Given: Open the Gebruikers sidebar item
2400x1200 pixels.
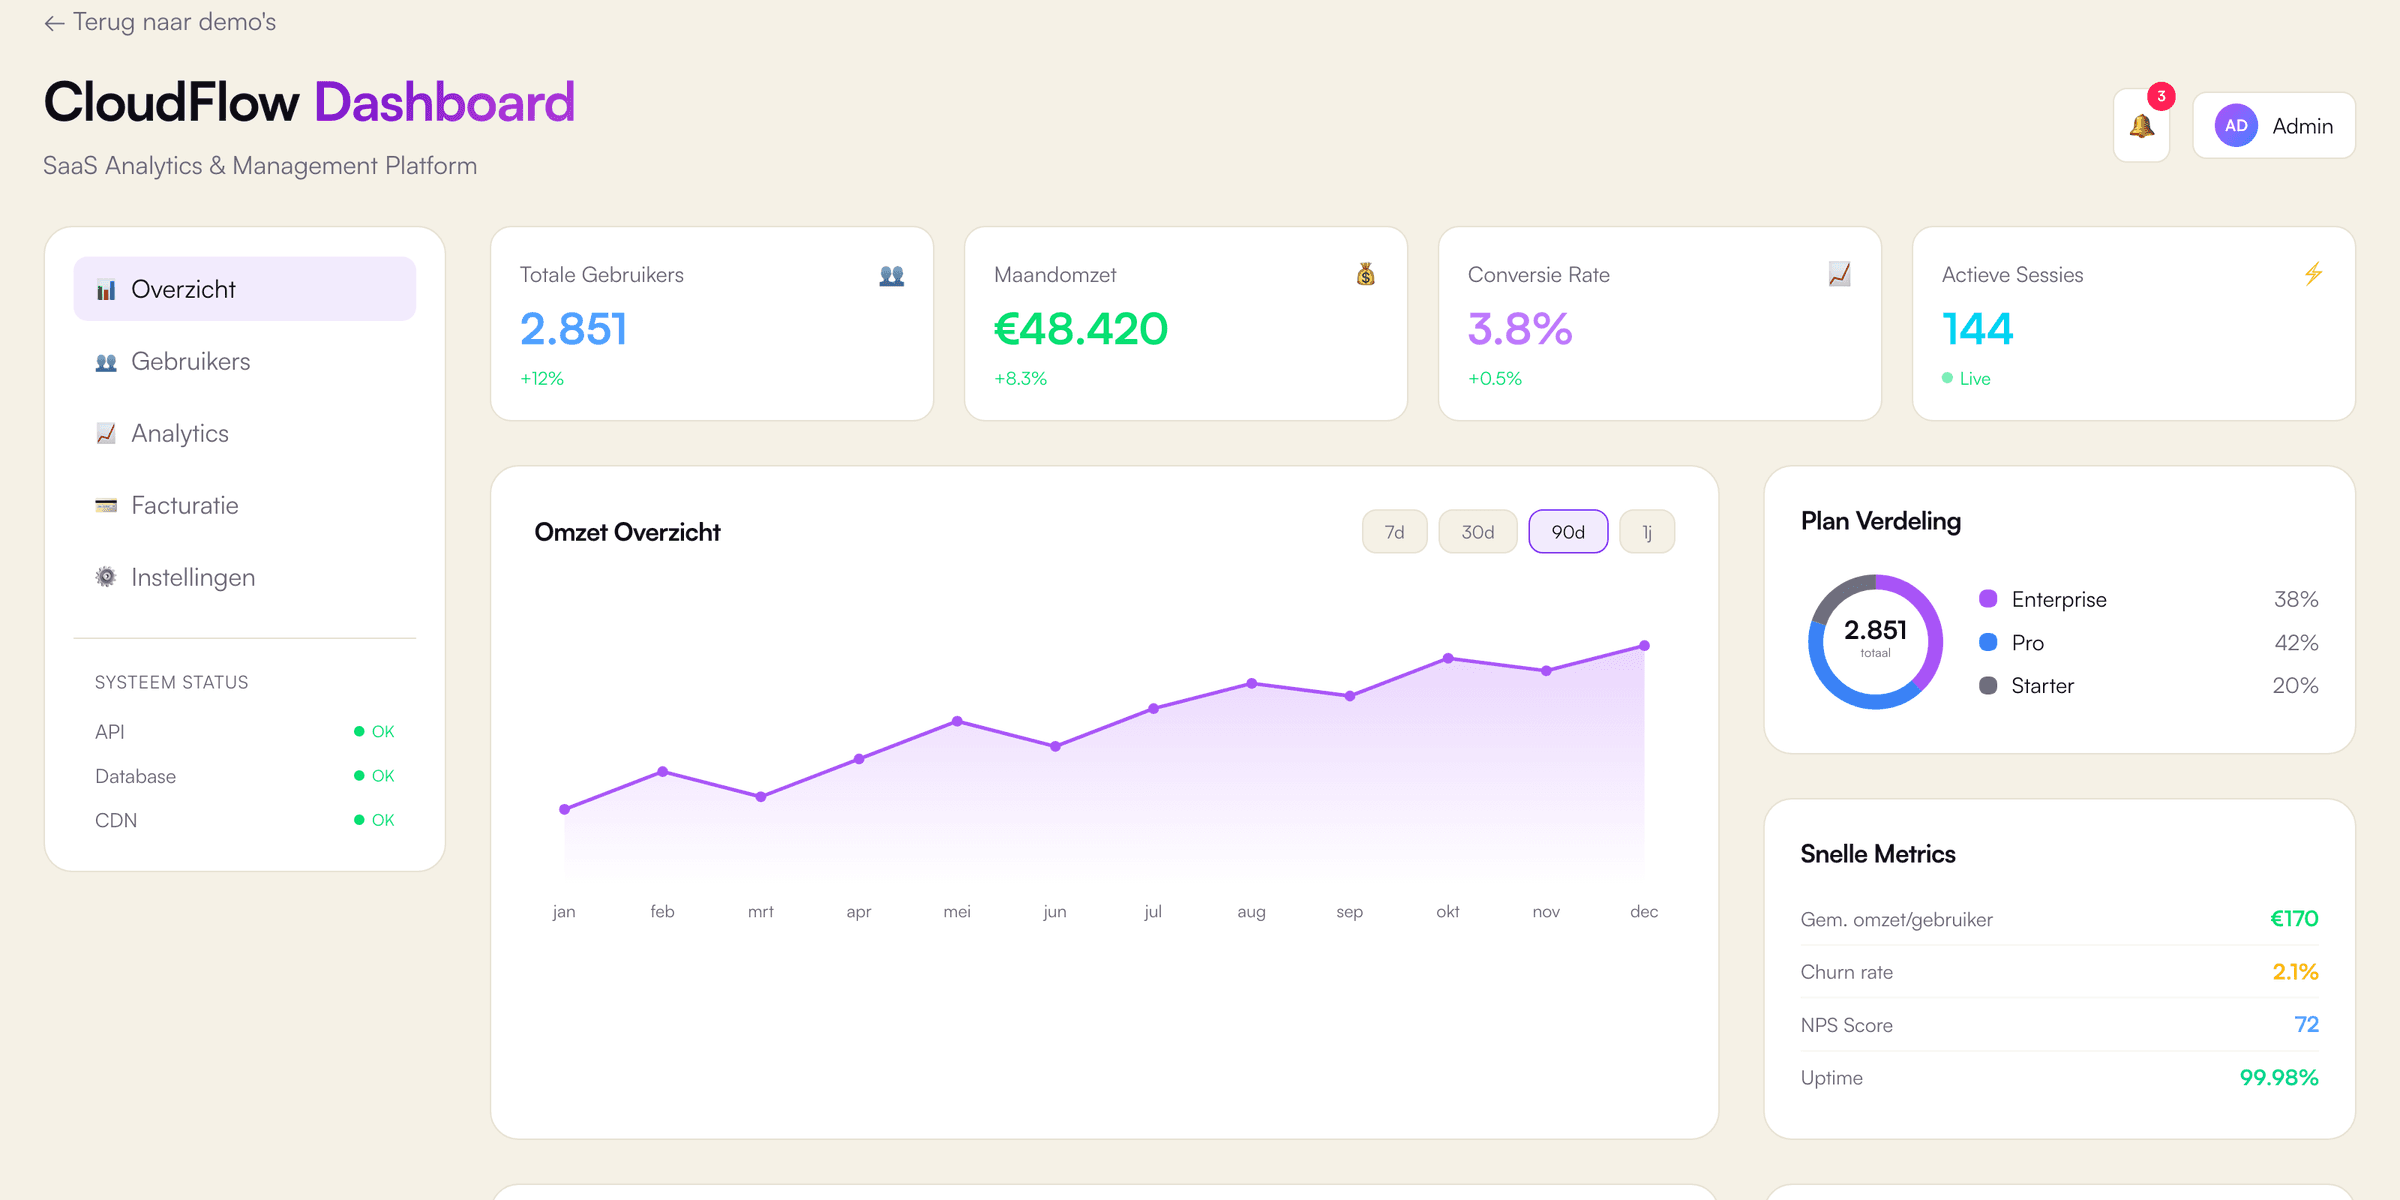Looking at the screenshot, I should (245, 362).
